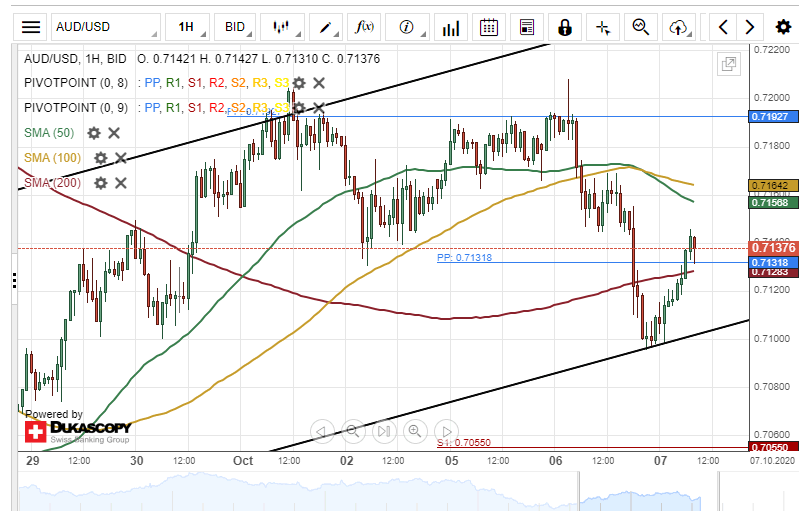Open chart settings gear in toolbar

point(783,27)
